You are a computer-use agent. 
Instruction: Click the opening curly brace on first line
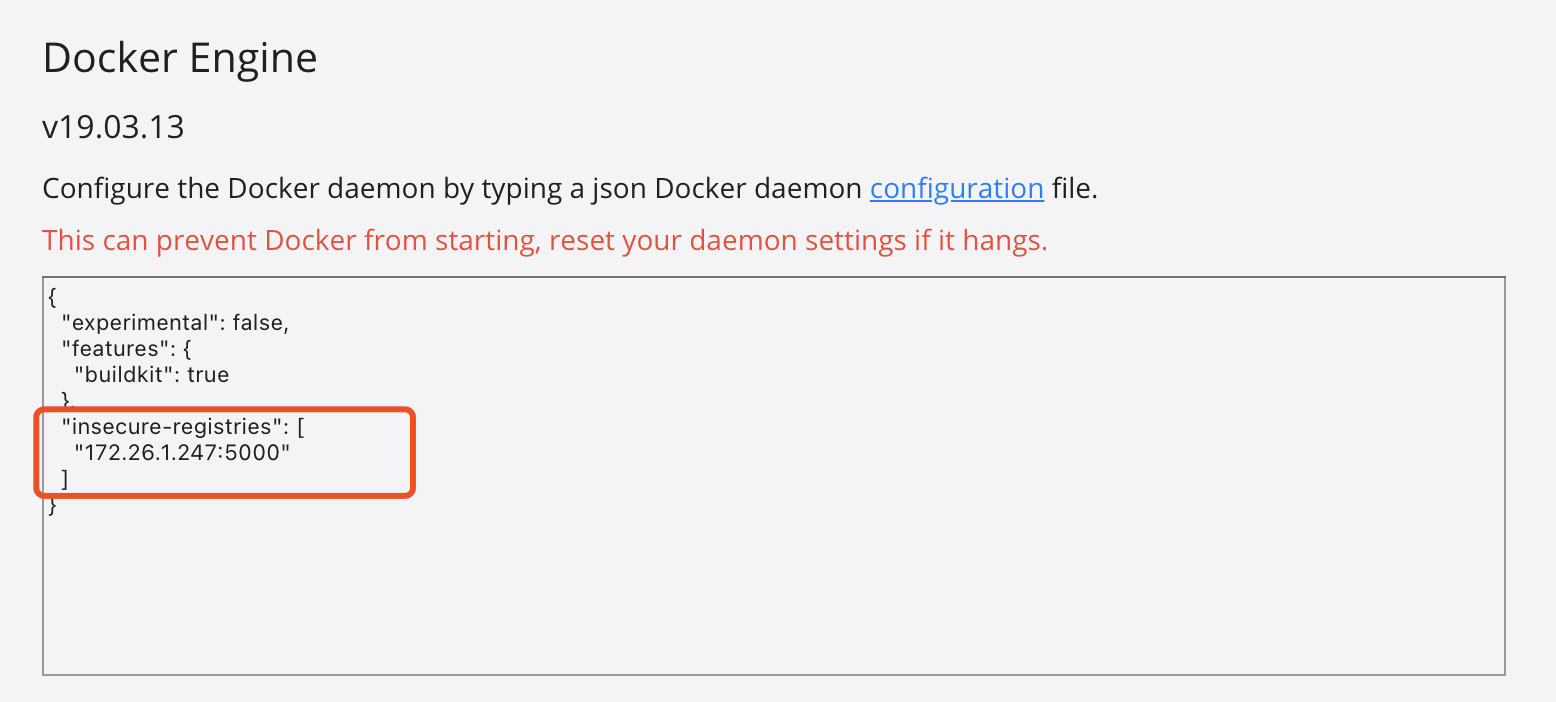tap(51, 298)
